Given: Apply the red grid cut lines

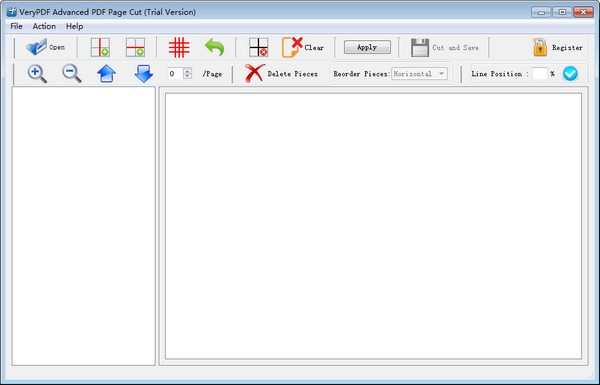Looking at the screenshot, I should pos(179,47).
